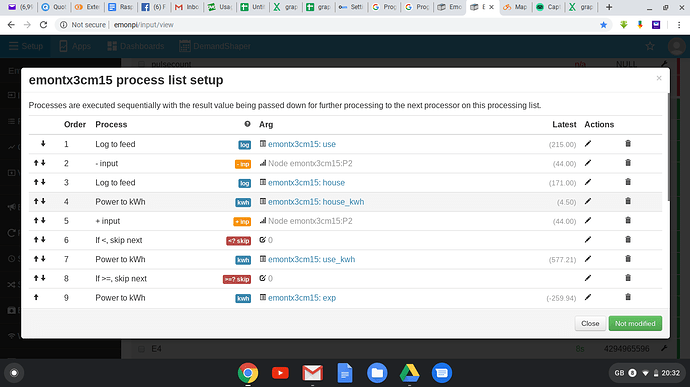Screen dimensions: 690x387
Task: Click the log badge in row 1
Action: point(245,145)
